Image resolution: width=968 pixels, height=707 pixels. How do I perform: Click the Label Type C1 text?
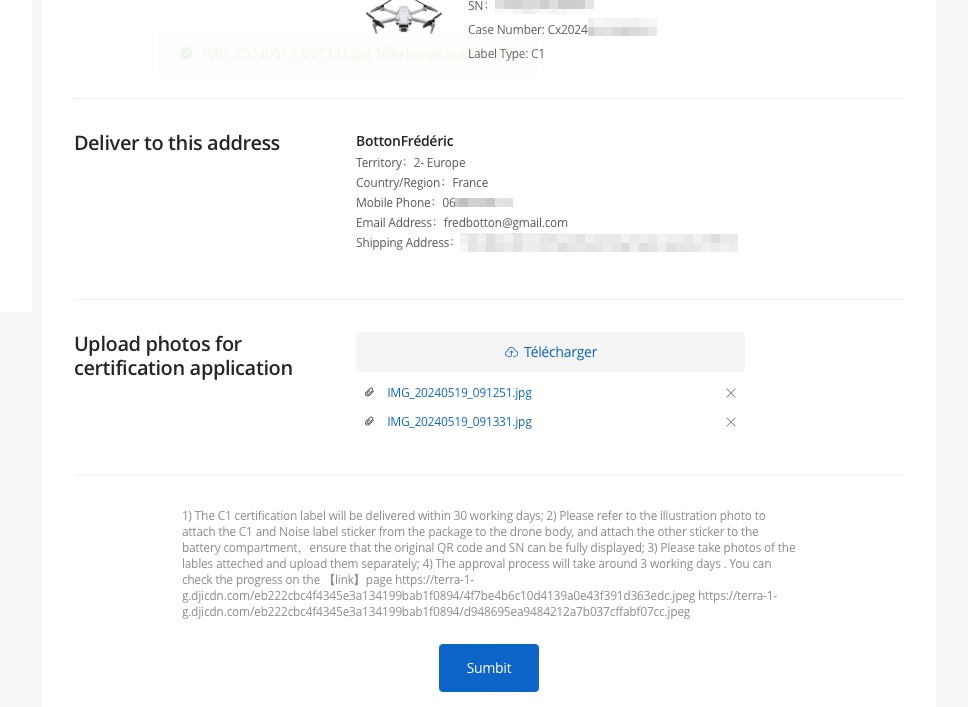click(x=506, y=54)
